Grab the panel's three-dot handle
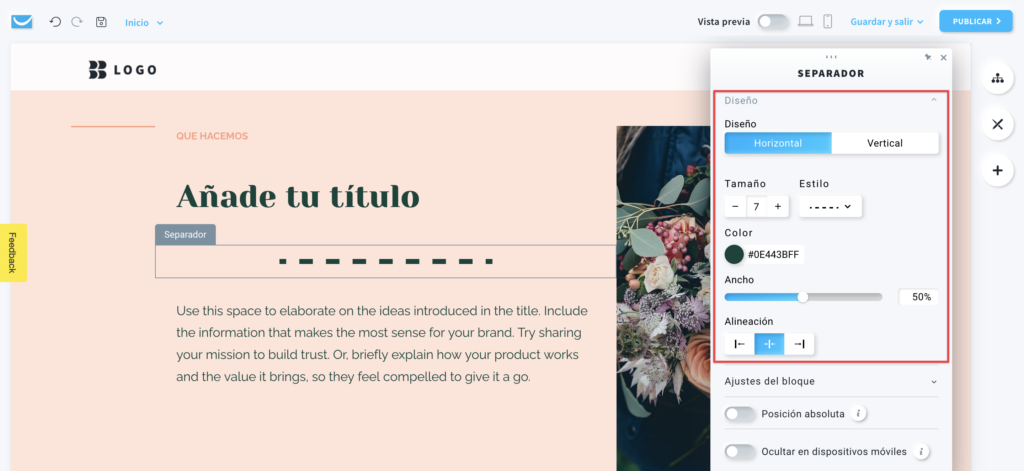1024x471 pixels. 831,57
